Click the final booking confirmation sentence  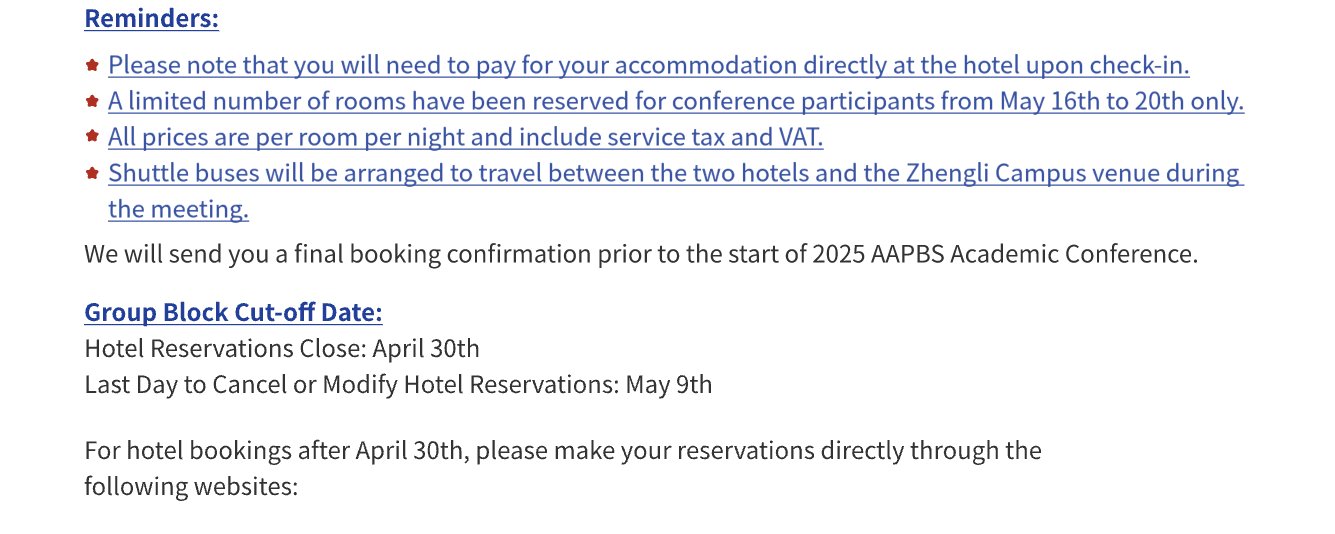pos(641,254)
